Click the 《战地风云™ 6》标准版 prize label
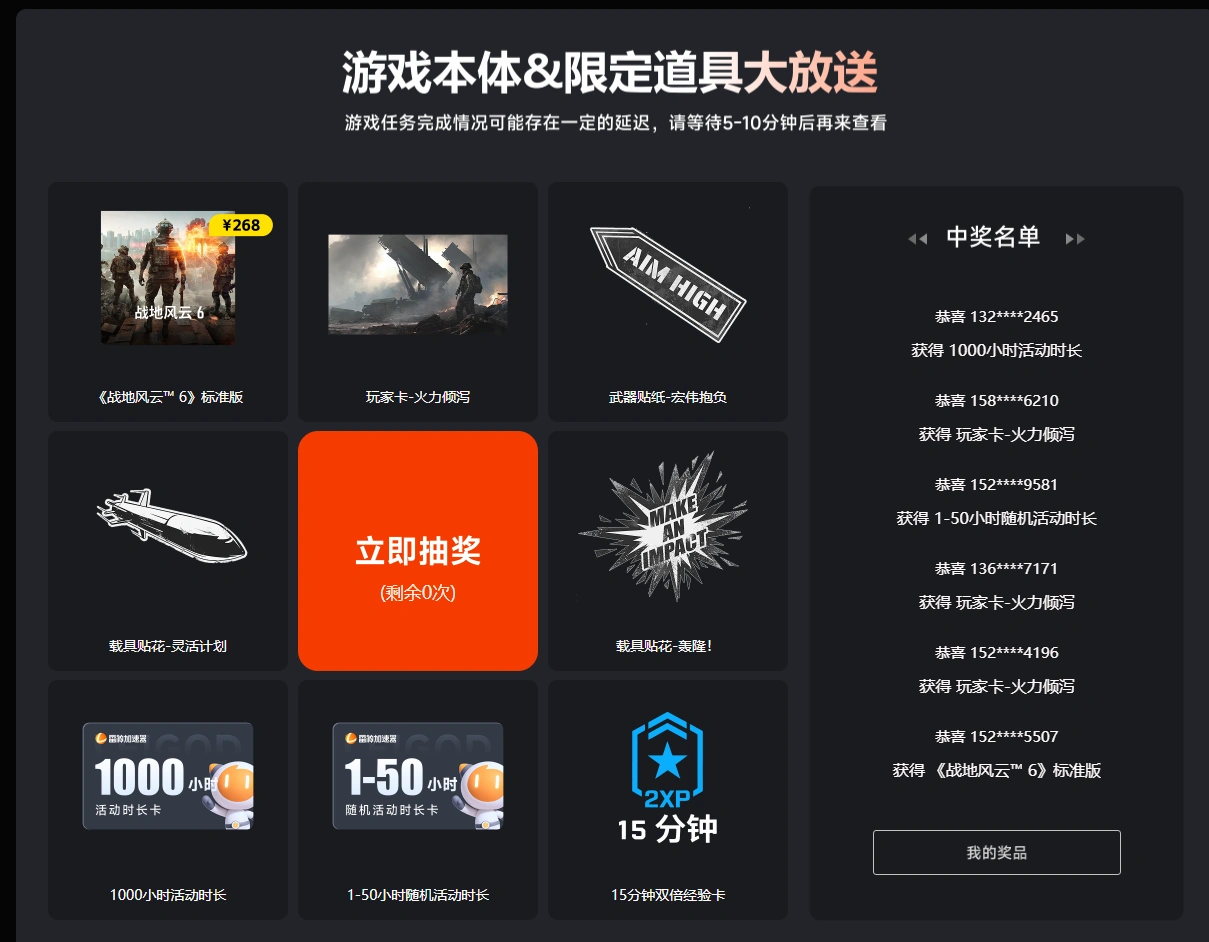 (x=168, y=397)
